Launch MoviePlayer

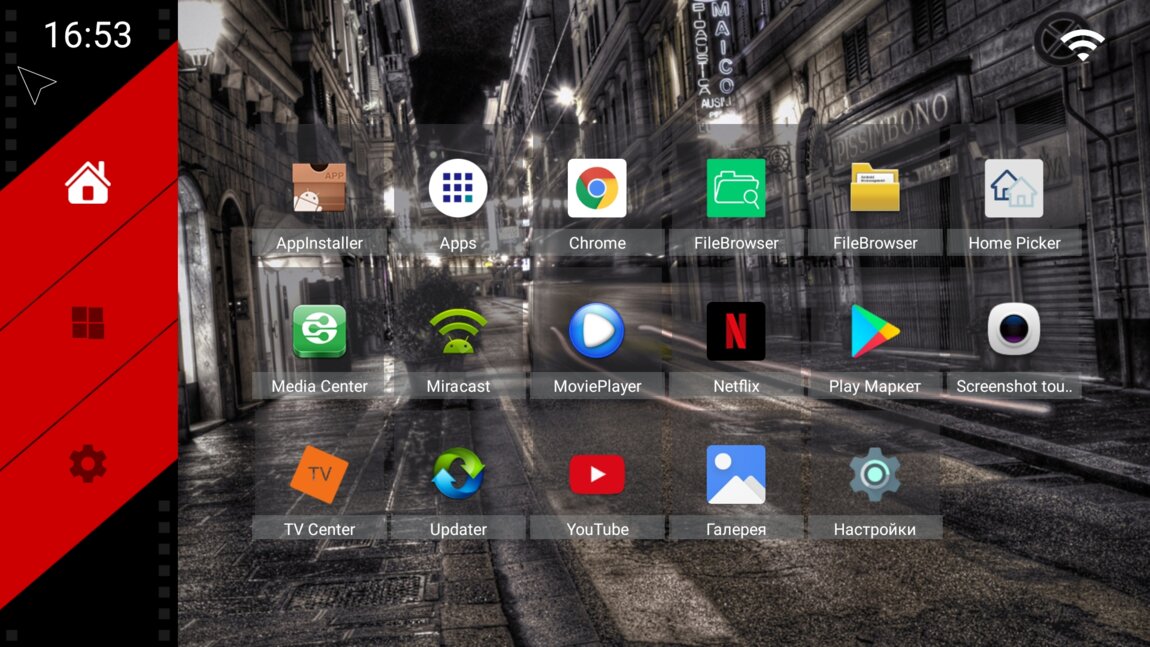597,332
